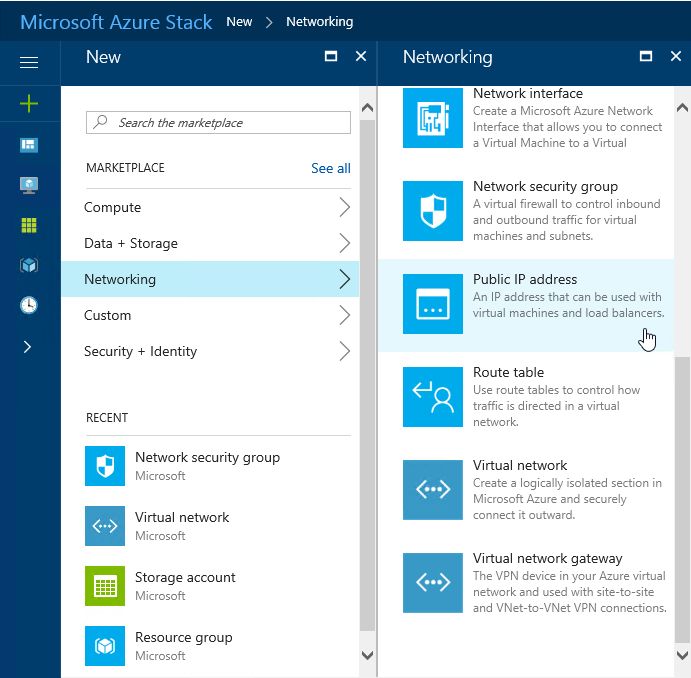This screenshot has height=678, width=691.
Task: Click New blade scrollbar down arrow
Action: (367, 655)
